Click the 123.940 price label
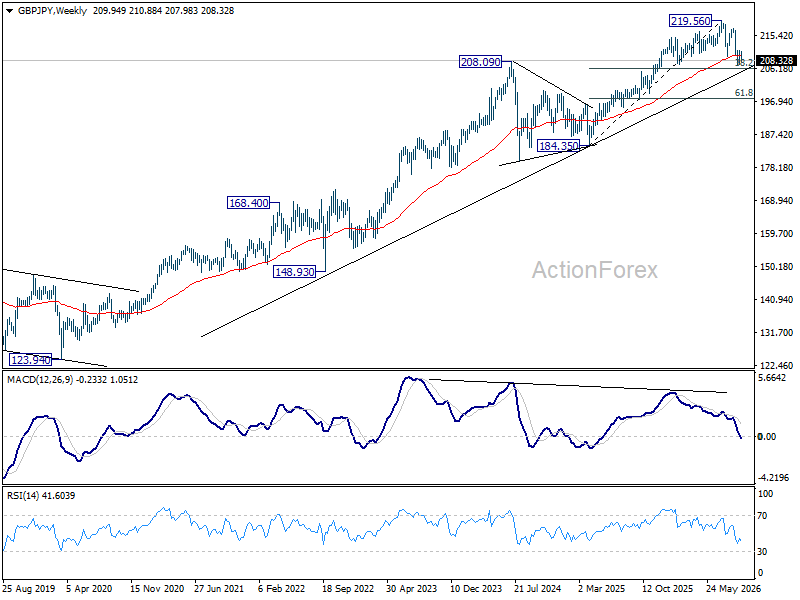Image resolution: width=800 pixels, height=600 pixels. coord(31,360)
